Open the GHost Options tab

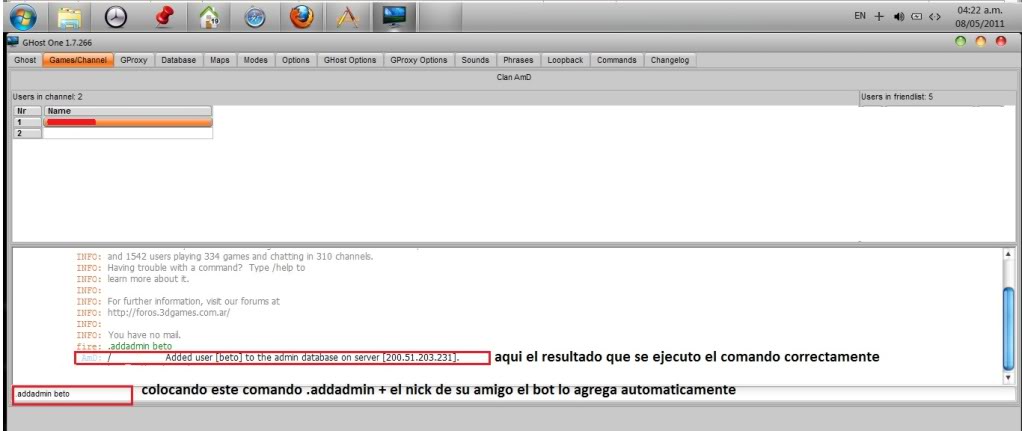[350, 60]
